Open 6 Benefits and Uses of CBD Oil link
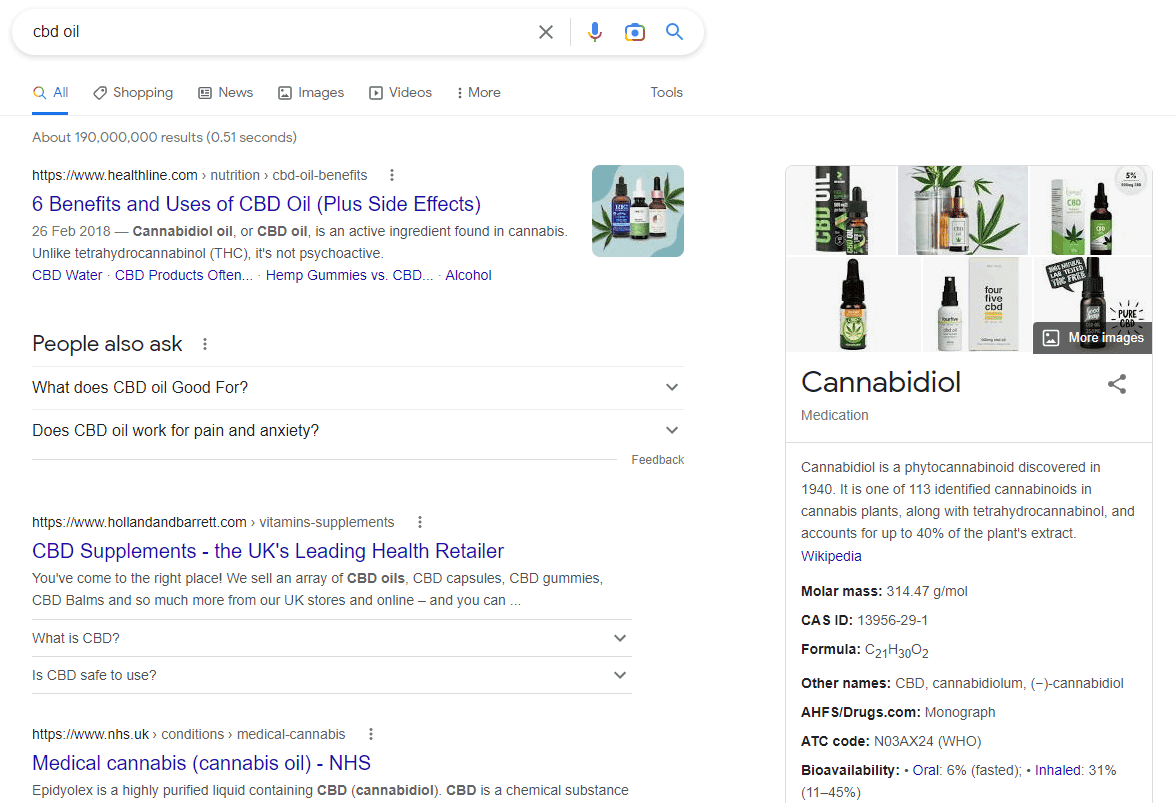 256,204
